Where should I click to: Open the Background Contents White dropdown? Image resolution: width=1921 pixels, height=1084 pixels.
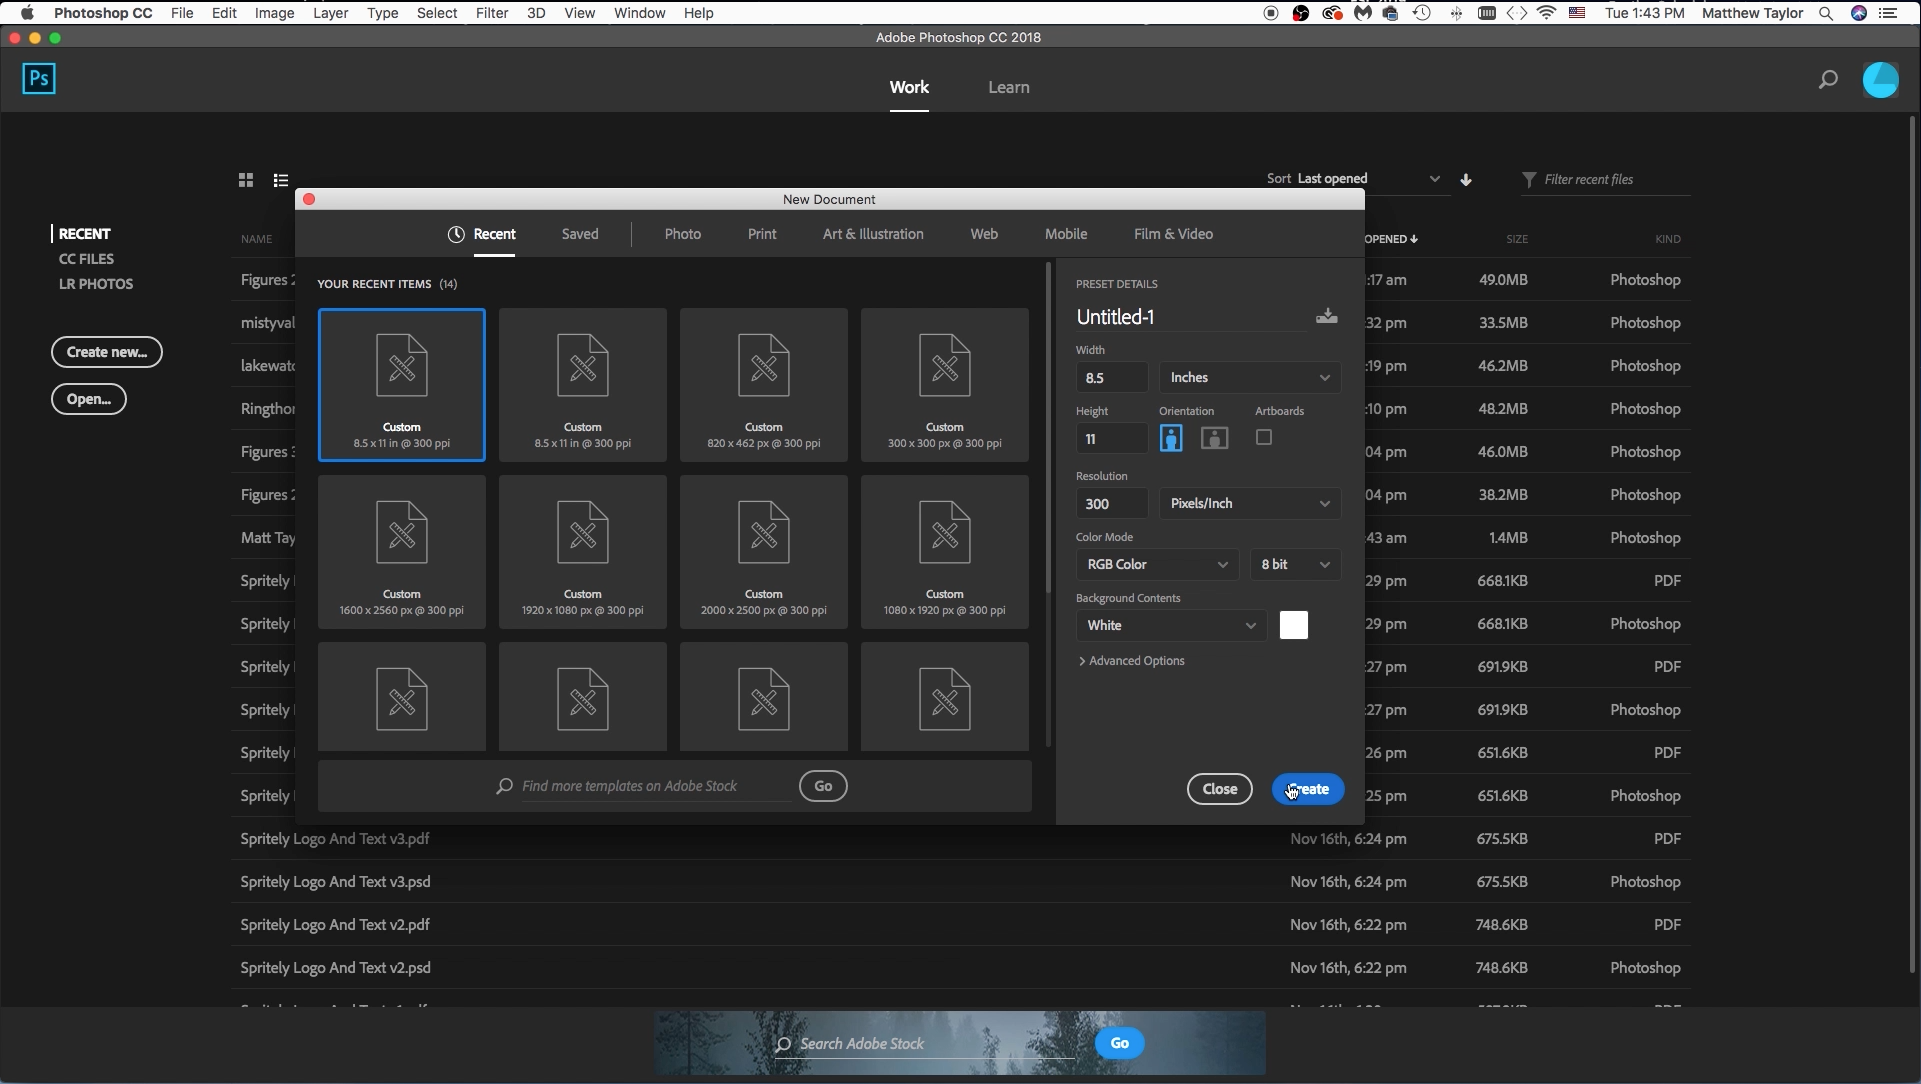point(1171,625)
